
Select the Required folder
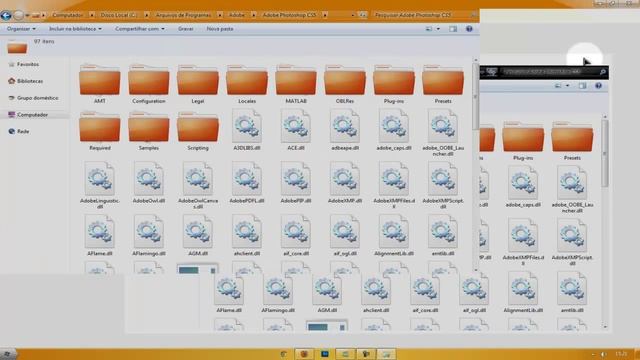pos(100,131)
